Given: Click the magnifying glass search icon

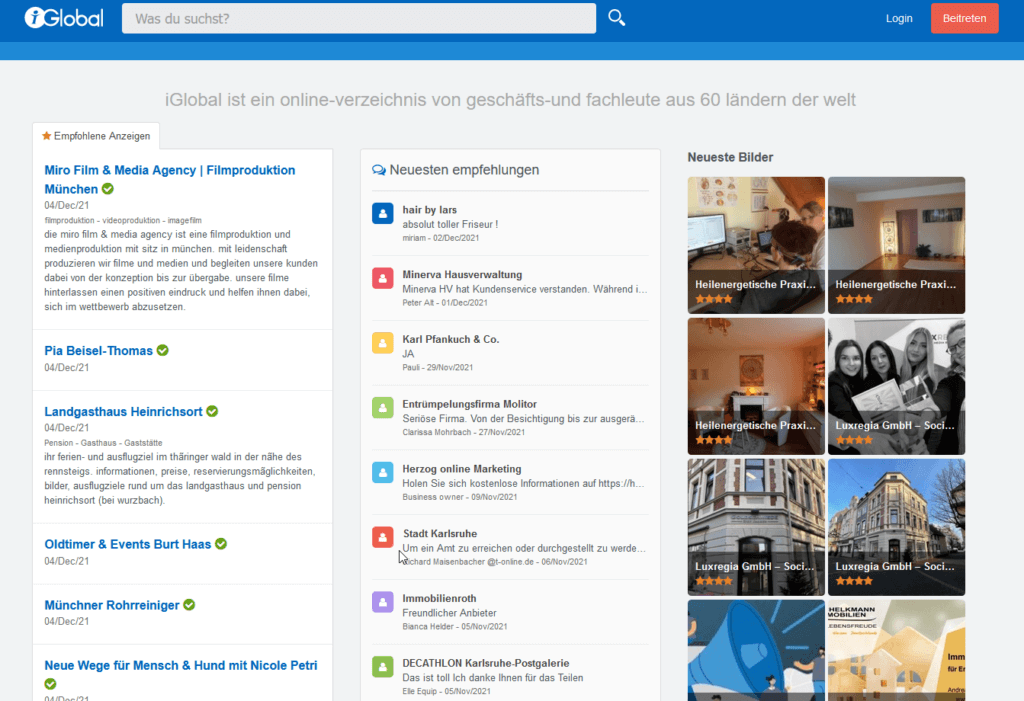Looking at the screenshot, I should click(617, 18).
